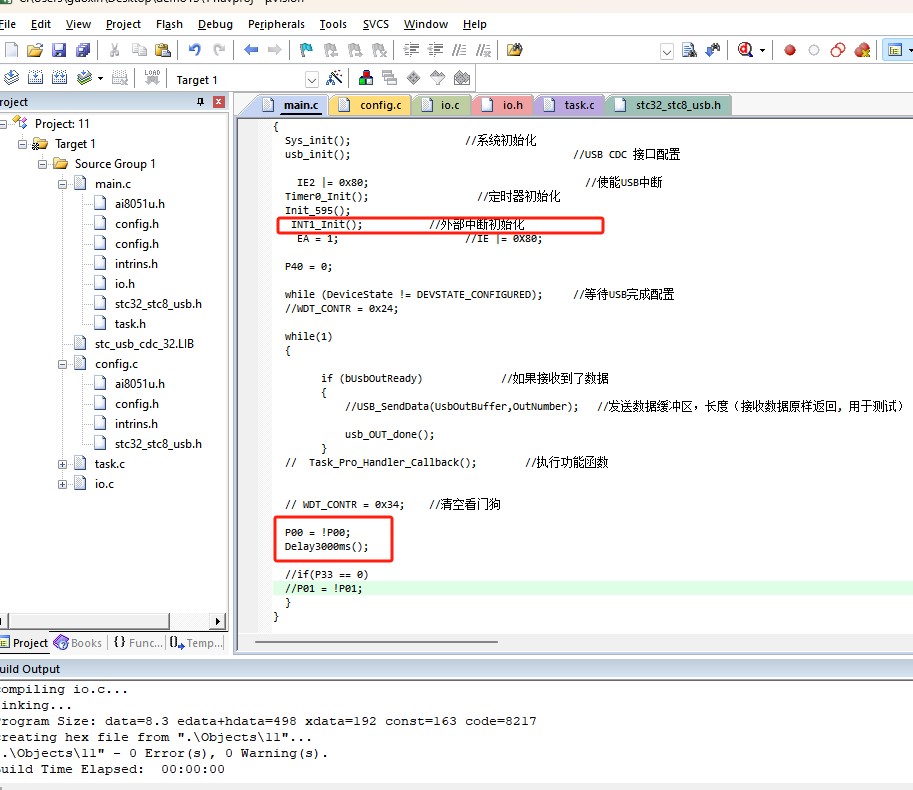Show the Books panel tab
Viewport: 913px width, 790px height.
pos(78,643)
